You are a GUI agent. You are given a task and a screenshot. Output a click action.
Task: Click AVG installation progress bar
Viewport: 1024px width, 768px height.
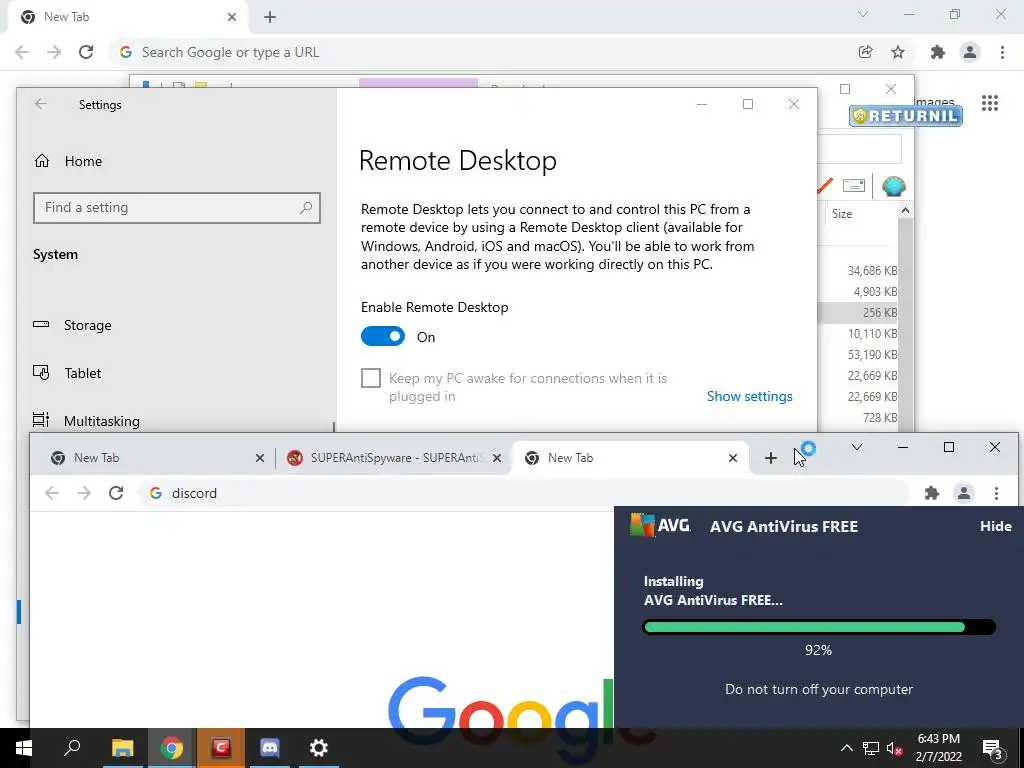(819, 627)
